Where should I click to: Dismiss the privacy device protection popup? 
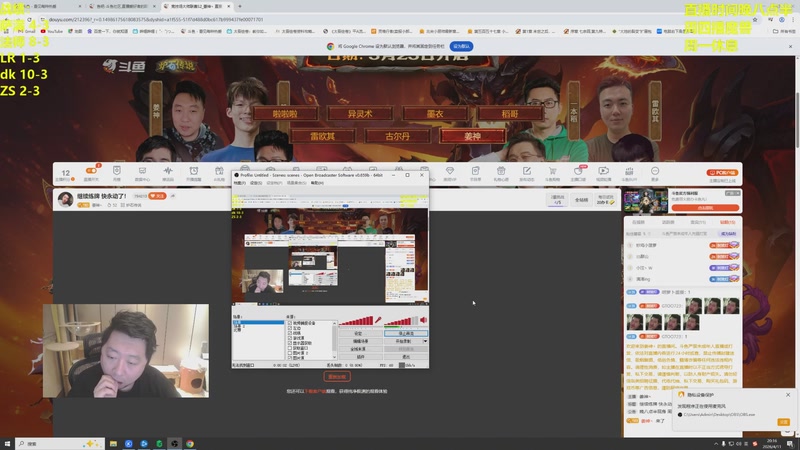788,395
